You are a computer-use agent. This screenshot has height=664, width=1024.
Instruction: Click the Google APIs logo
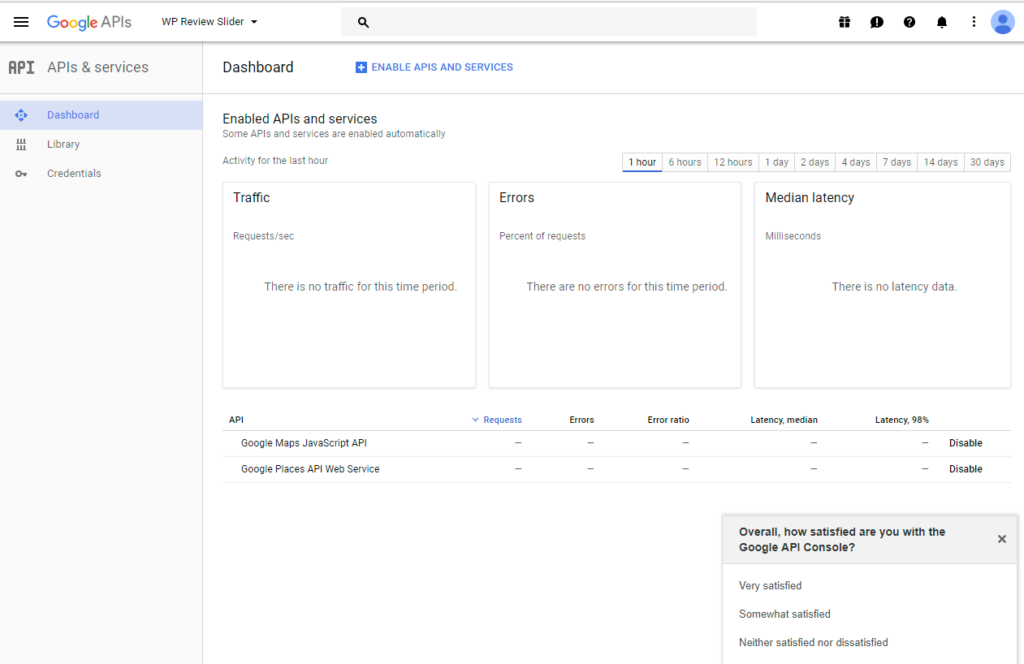click(89, 22)
